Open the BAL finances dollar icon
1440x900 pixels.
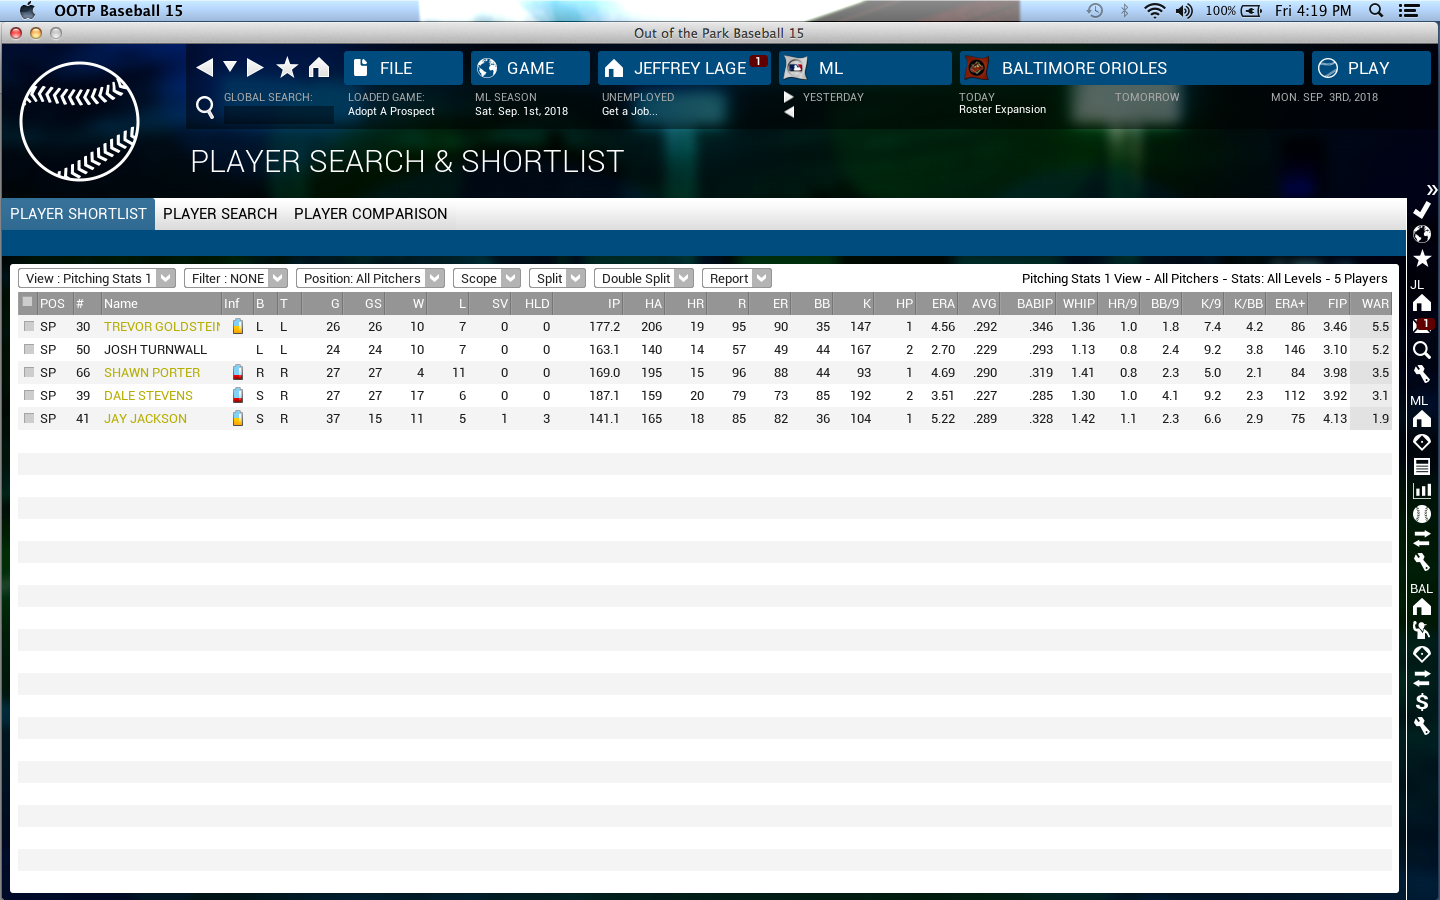pos(1421,702)
